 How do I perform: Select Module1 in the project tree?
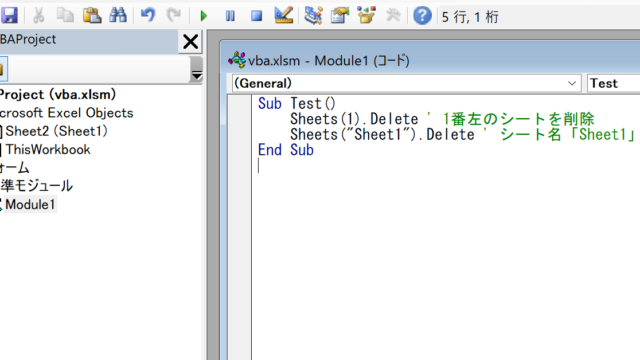[30, 204]
